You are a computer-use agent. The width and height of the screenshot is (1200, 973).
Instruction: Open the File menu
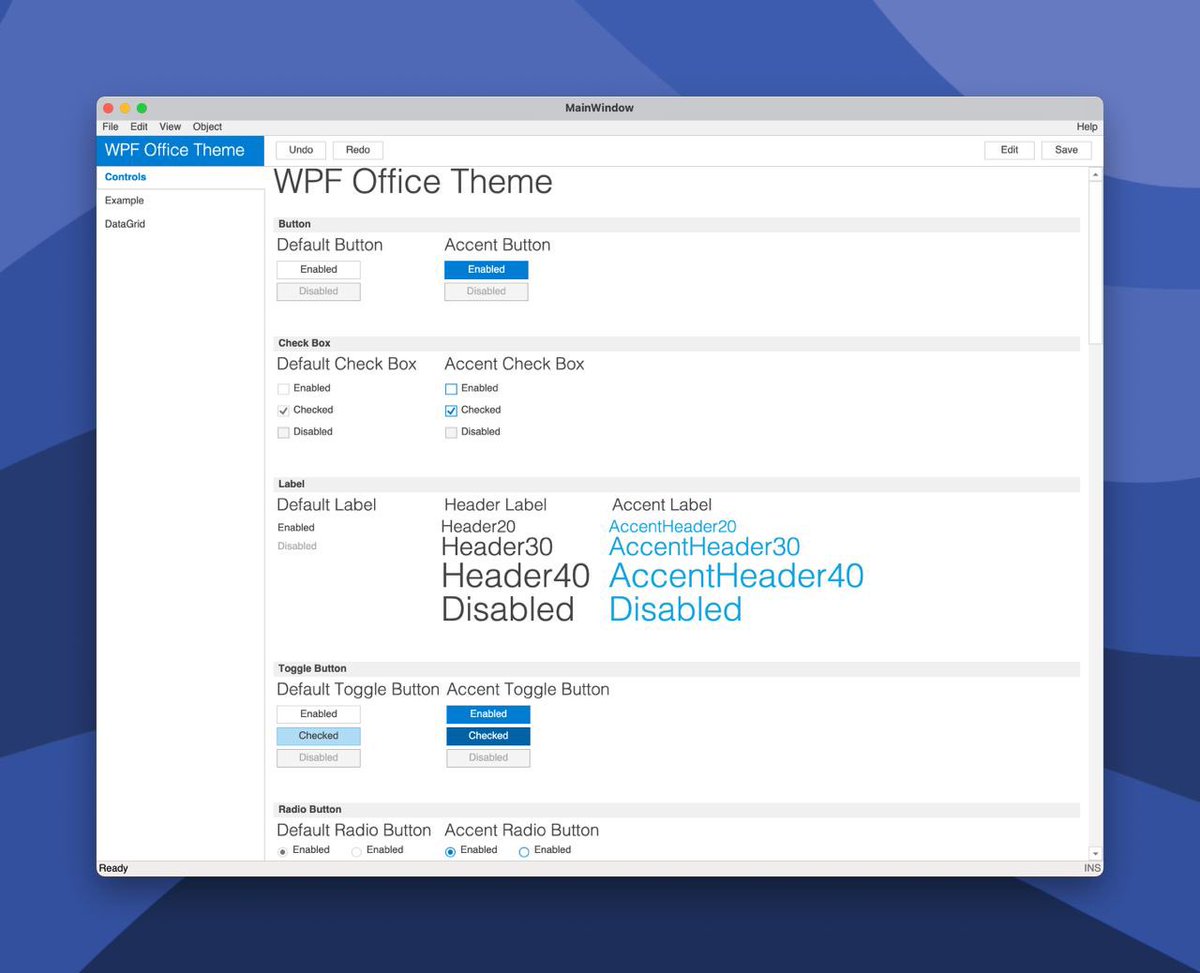pyautogui.click(x=110, y=127)
